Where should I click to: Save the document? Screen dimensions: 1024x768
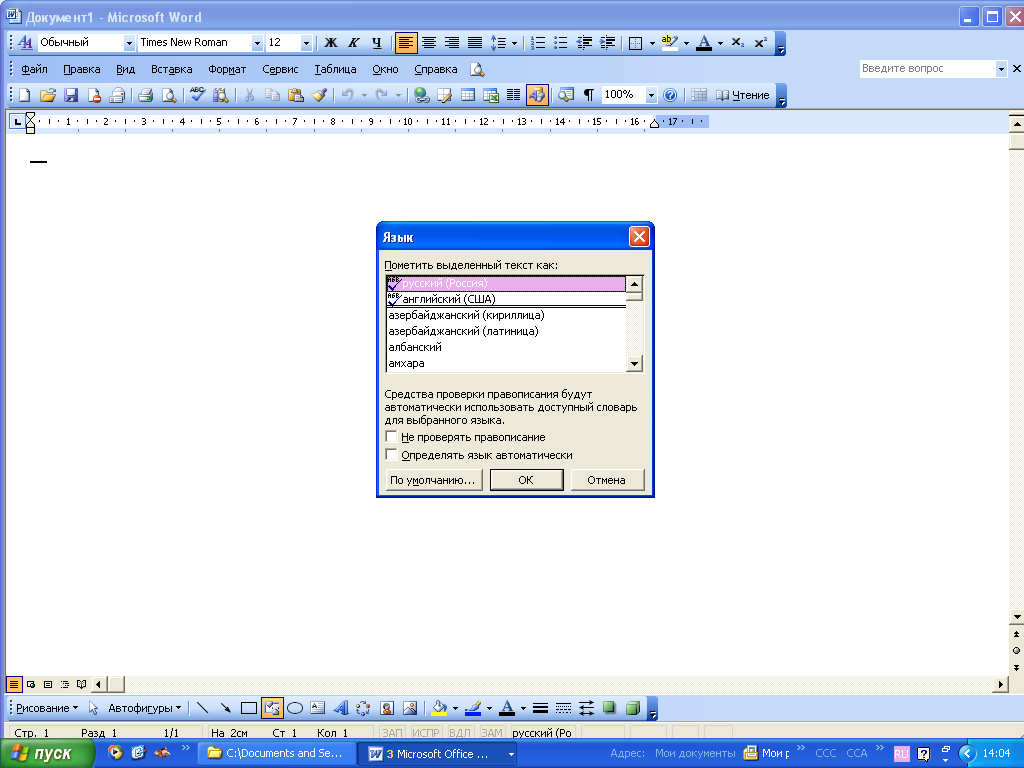[71, 95]
